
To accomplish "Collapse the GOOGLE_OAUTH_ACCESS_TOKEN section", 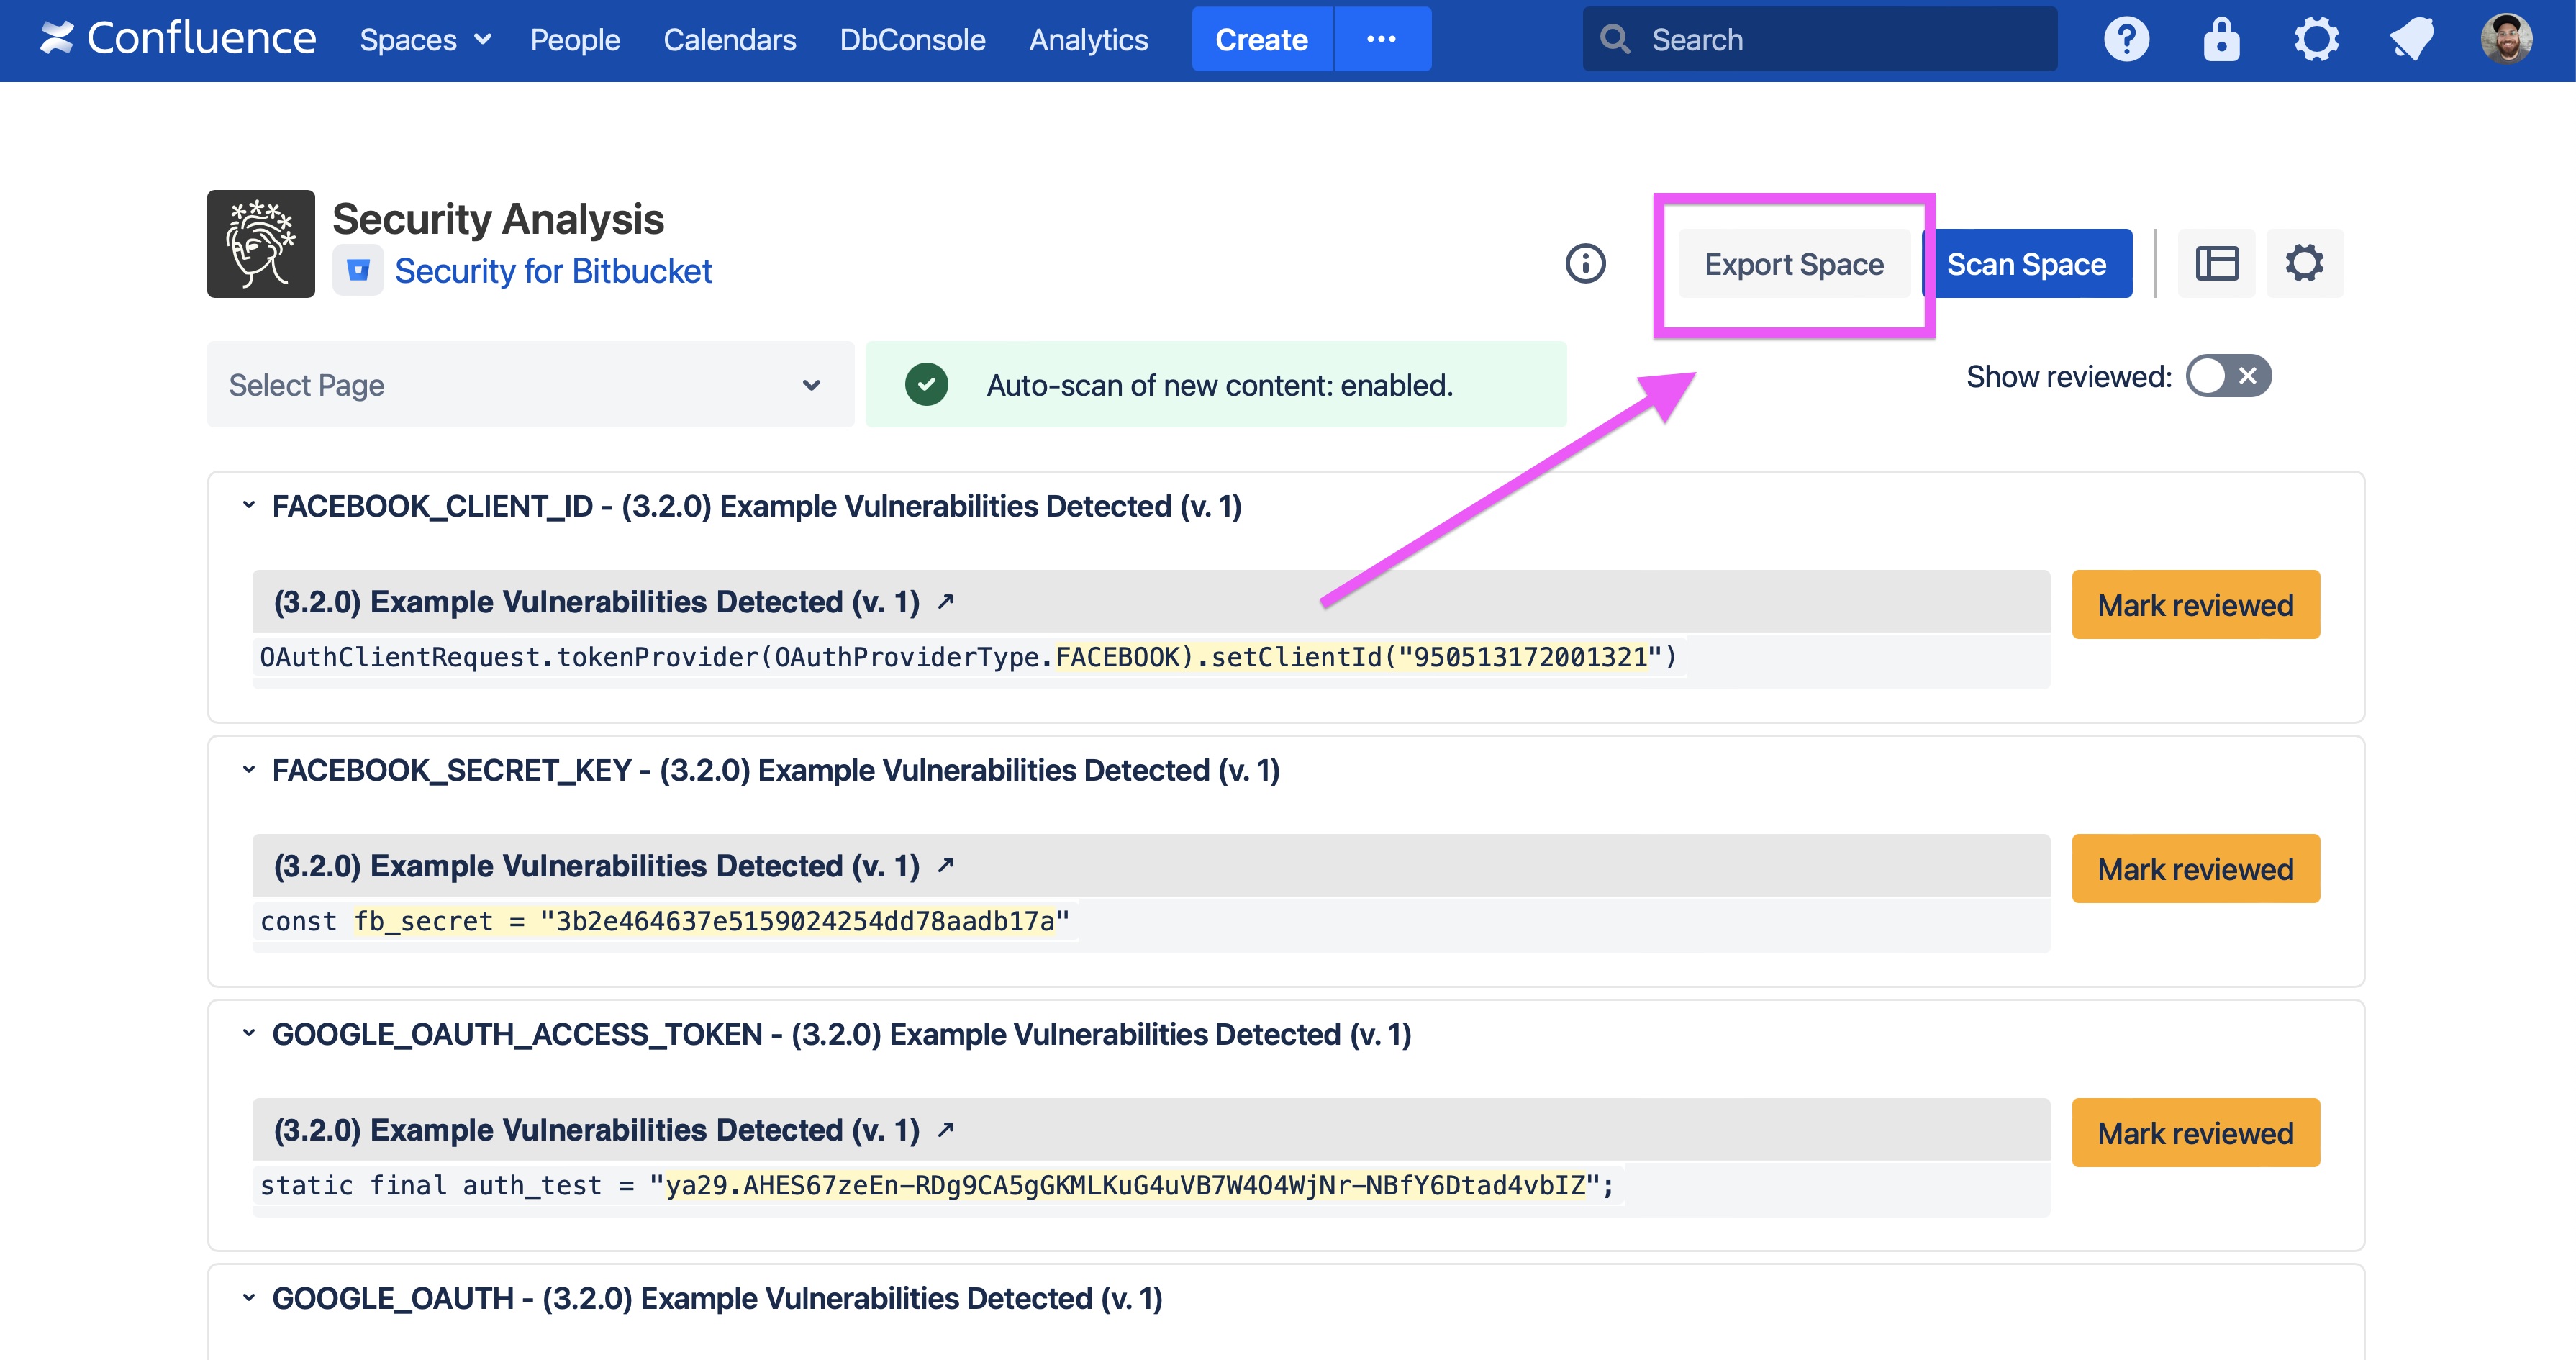I will pyautogui.click(x=249, y=1033).
